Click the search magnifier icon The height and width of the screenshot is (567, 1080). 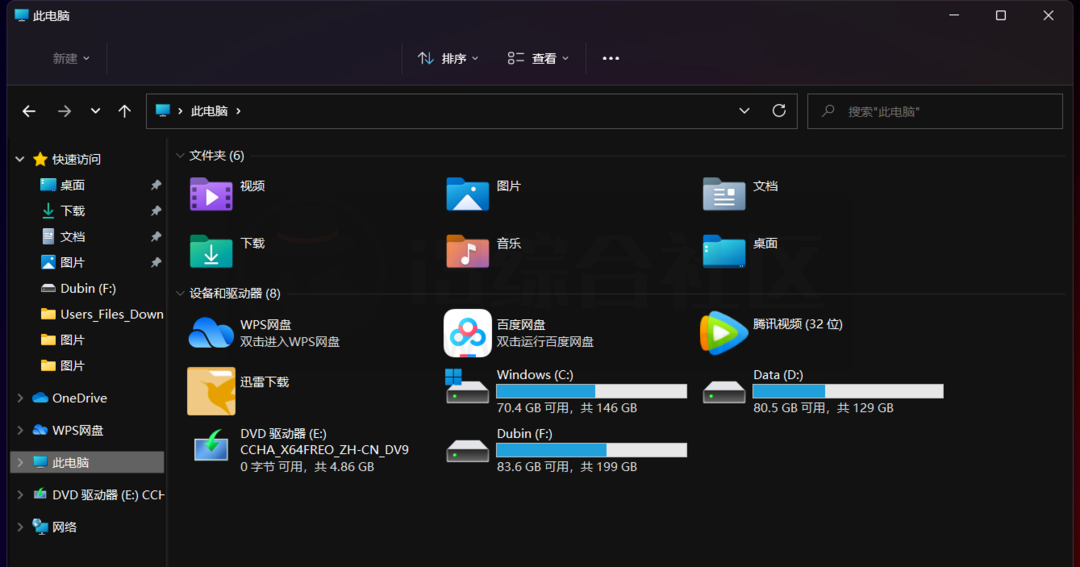point(828,110)
